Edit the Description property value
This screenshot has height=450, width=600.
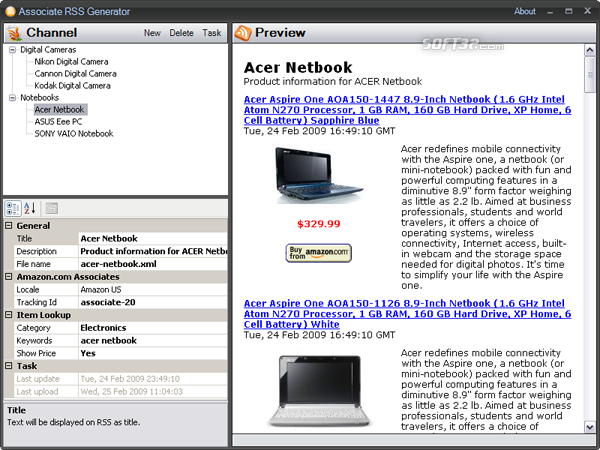point(153,251)
